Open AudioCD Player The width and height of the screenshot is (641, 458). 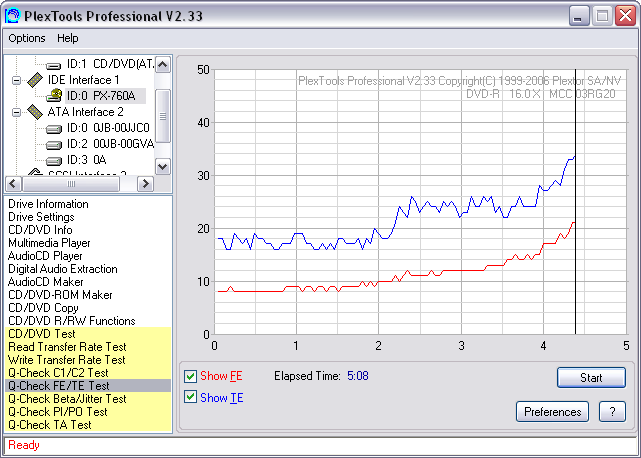click(45, 256)
